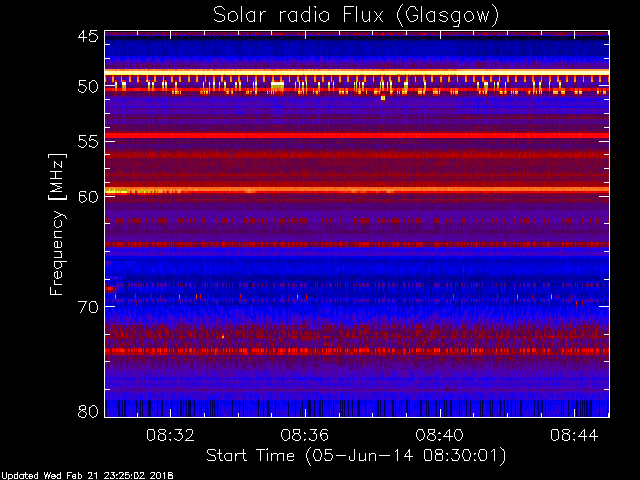
Task: Click the 80 frequency tick label
Action: click(x=88, y=411)
